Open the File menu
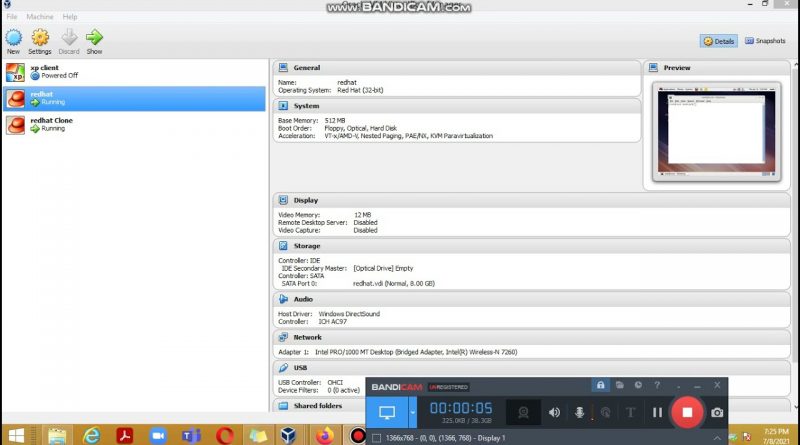This screenshot has height=445, width=800. point(12,17)
